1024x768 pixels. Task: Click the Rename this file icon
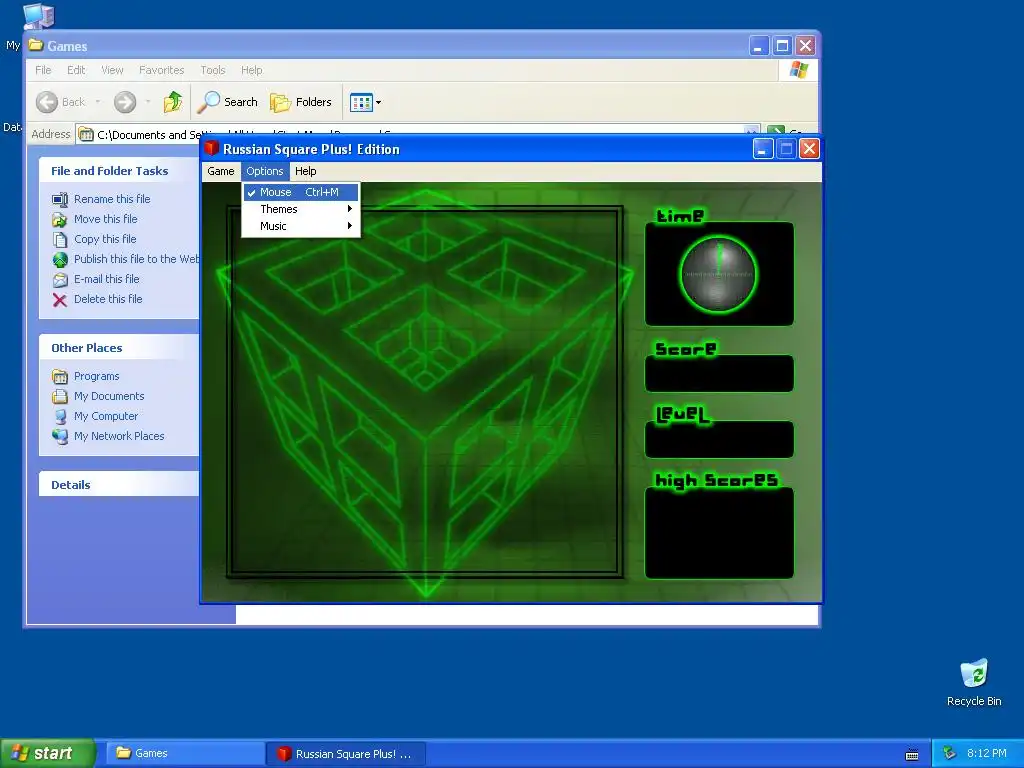coord(60,200)
